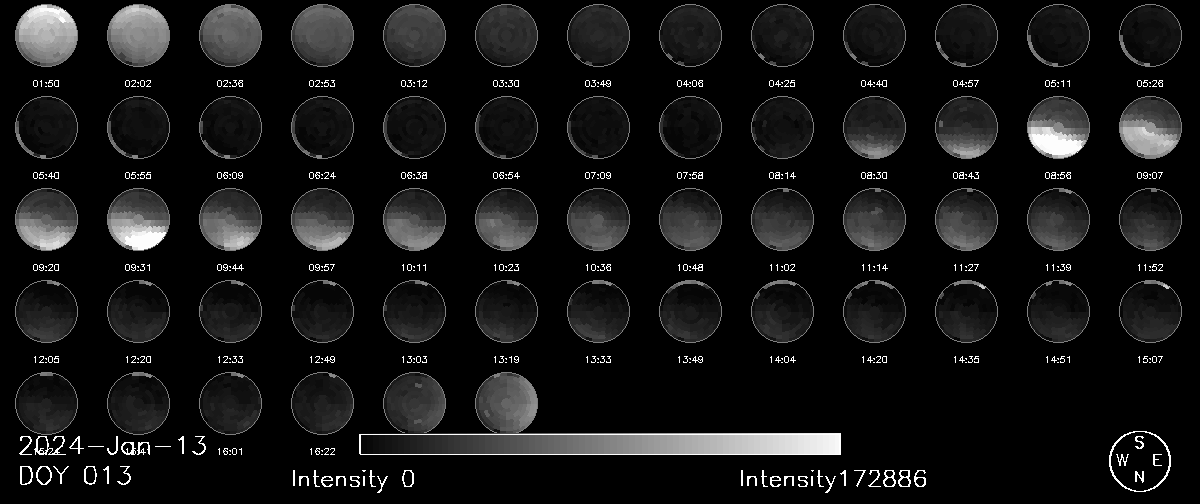Click the N/S/E/W compass orientation icon
Viewport: 1200px width, 504px height.
1139,461
